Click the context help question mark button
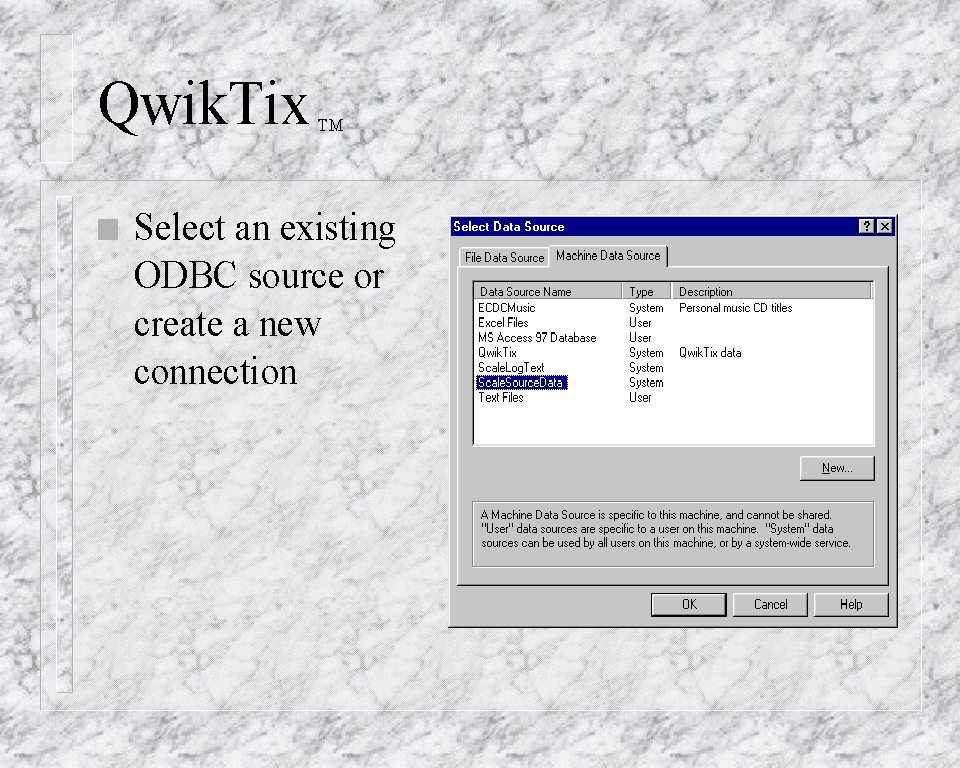 point(867,227)
